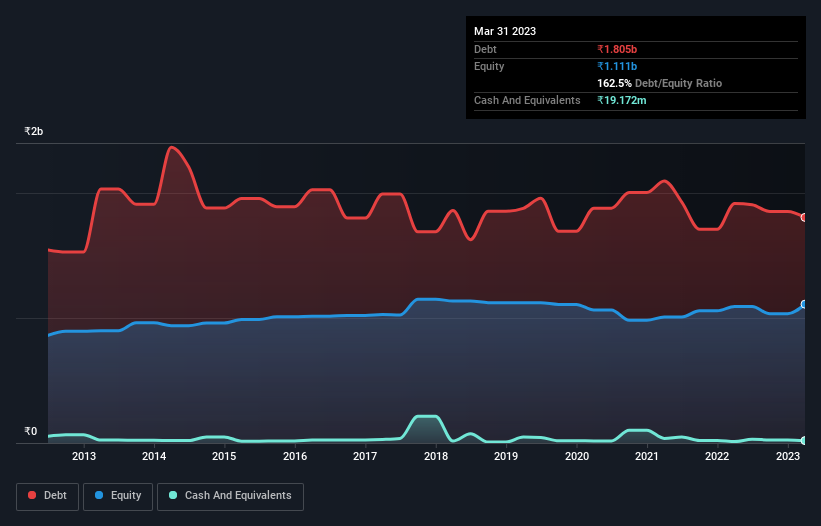Click the Equity row label in tooltip
The image size is (821, 526).
(x=489, y=66)
